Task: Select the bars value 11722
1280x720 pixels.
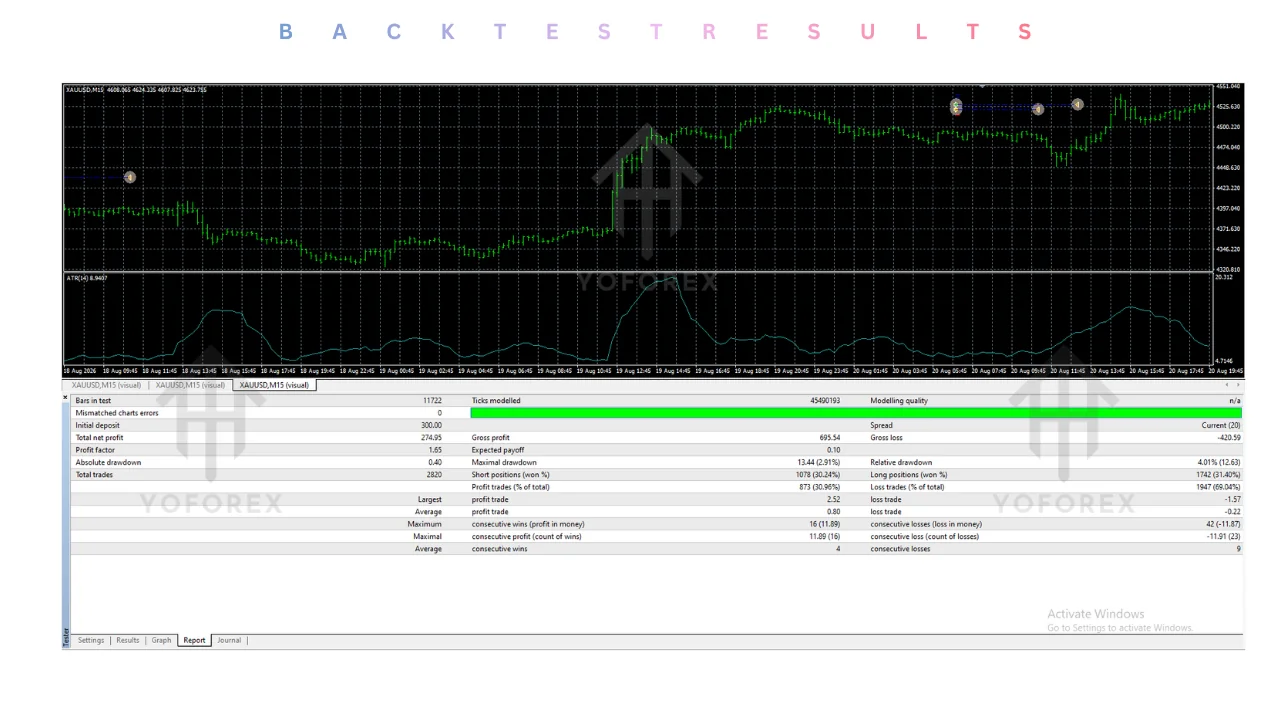Action: tap(432, 400)
